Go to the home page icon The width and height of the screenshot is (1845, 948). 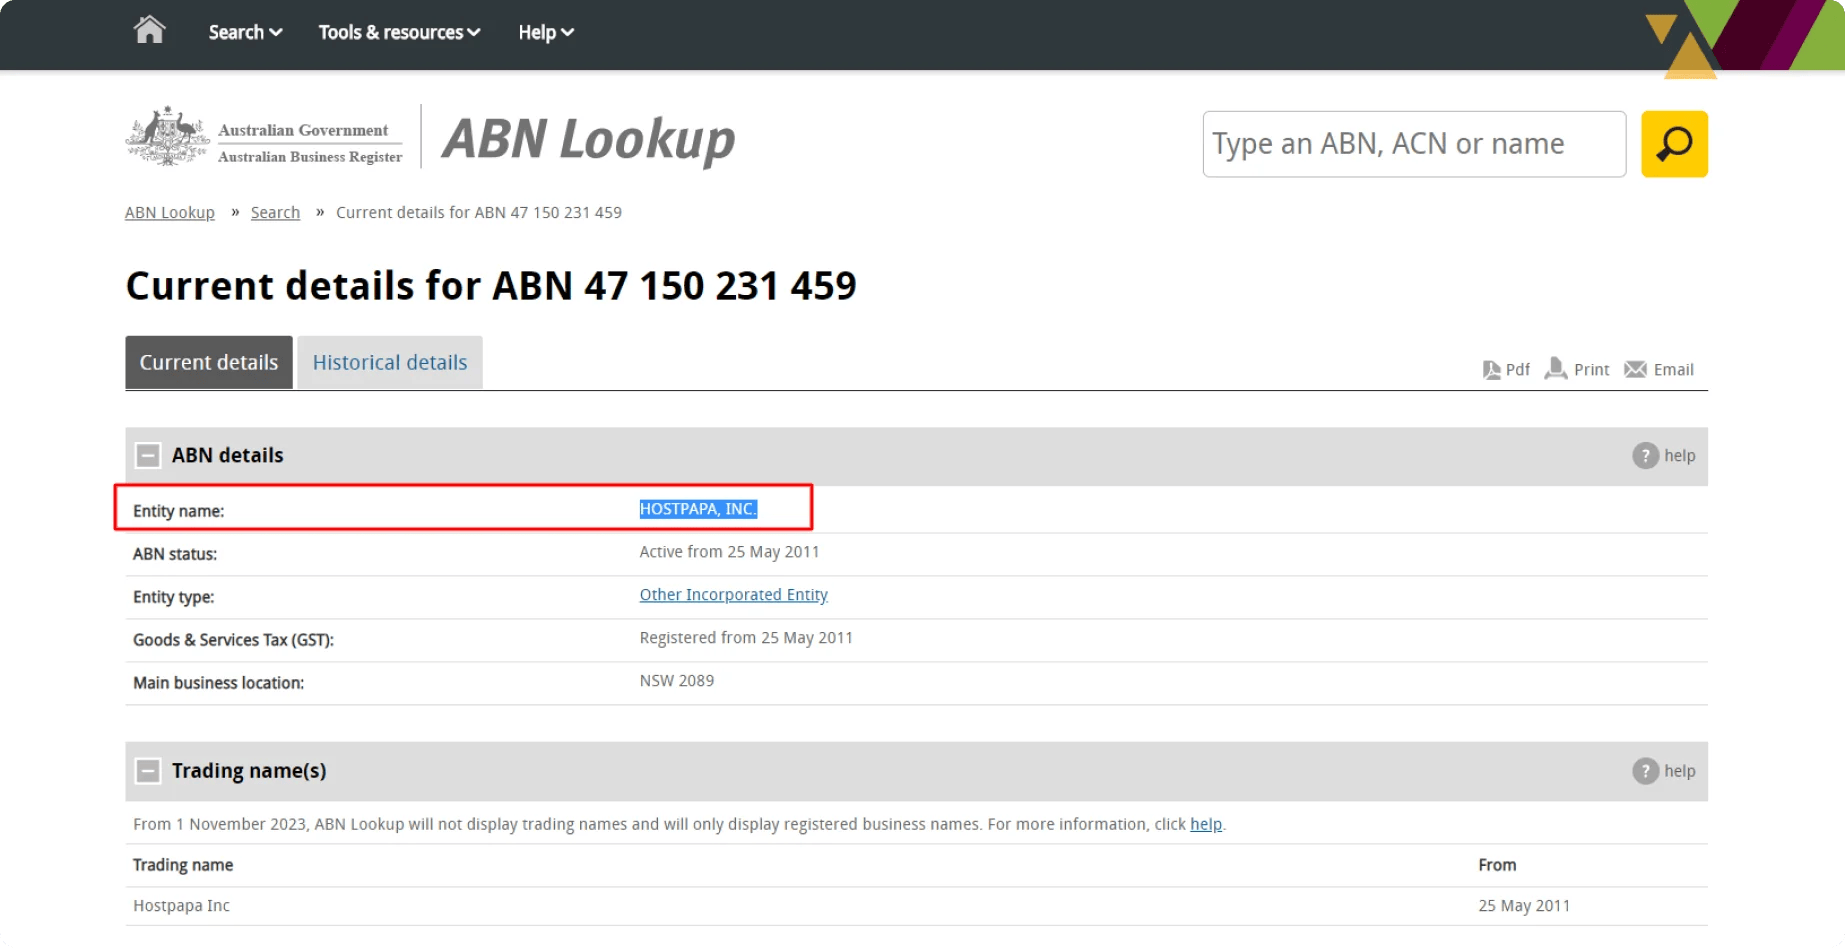tap(149, 30)
